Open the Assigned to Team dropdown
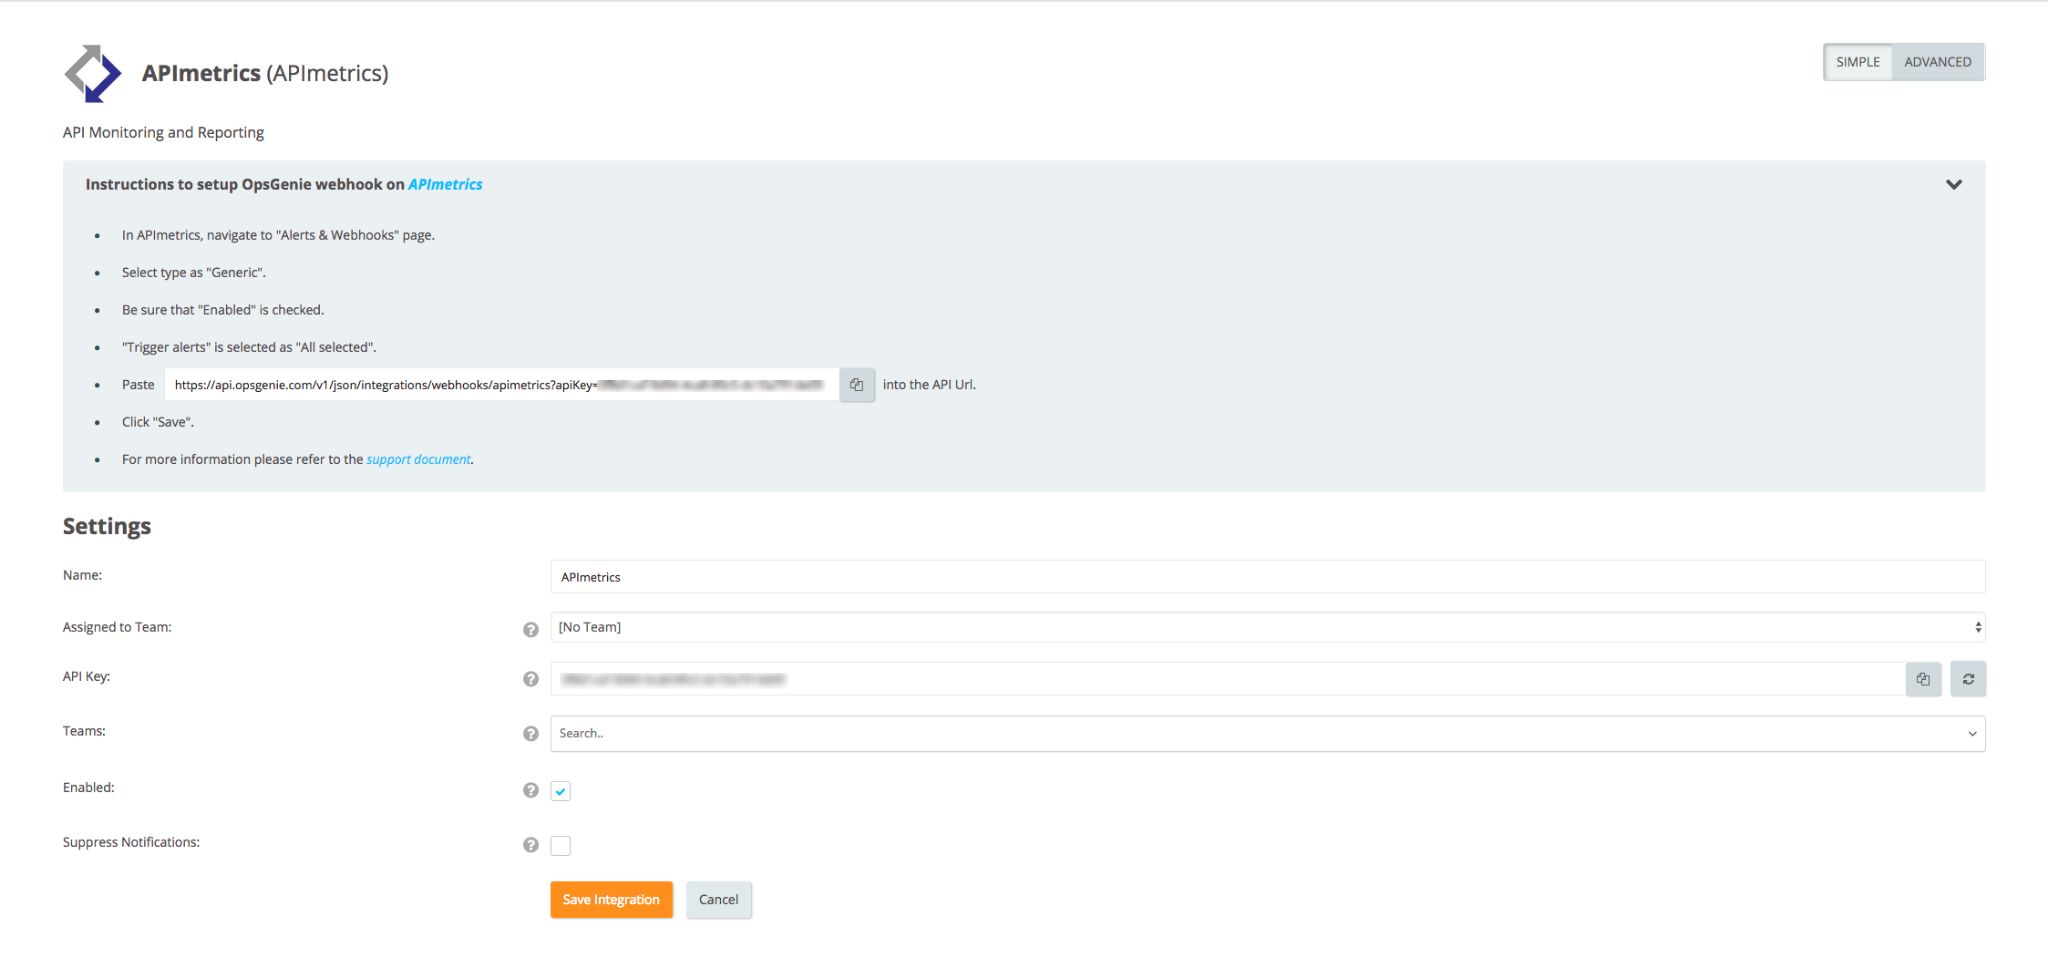Viewport: 2048px width, 978px height. click(1268, 627)
